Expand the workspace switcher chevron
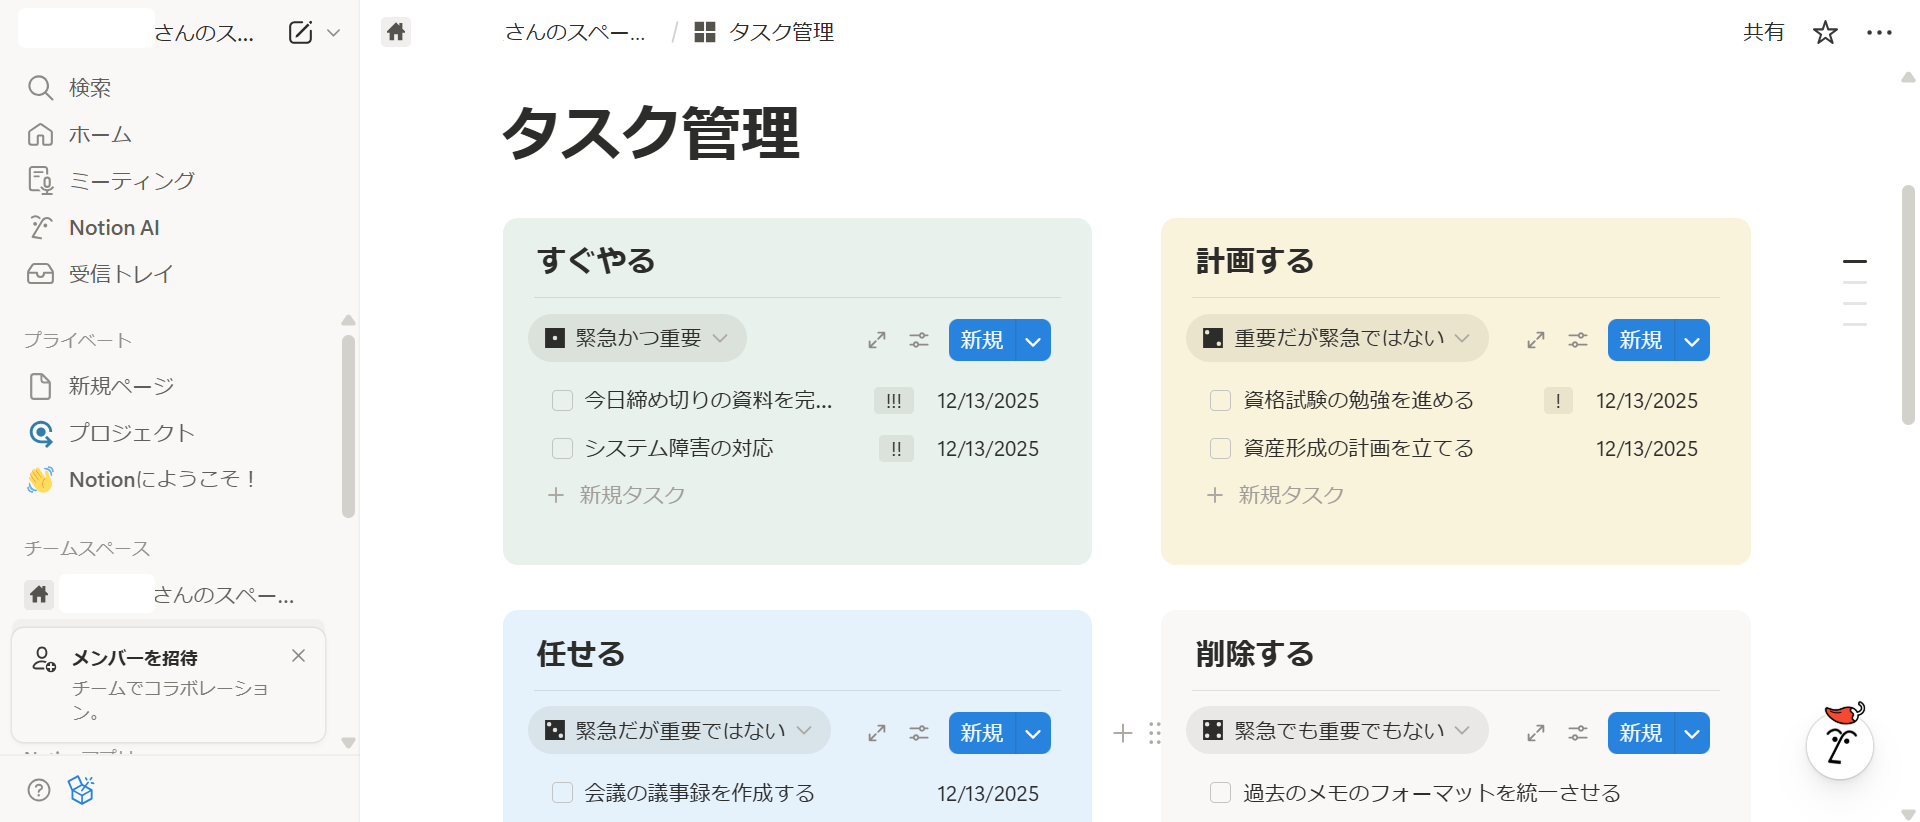 pyautogui.click(x=334, y=33)
